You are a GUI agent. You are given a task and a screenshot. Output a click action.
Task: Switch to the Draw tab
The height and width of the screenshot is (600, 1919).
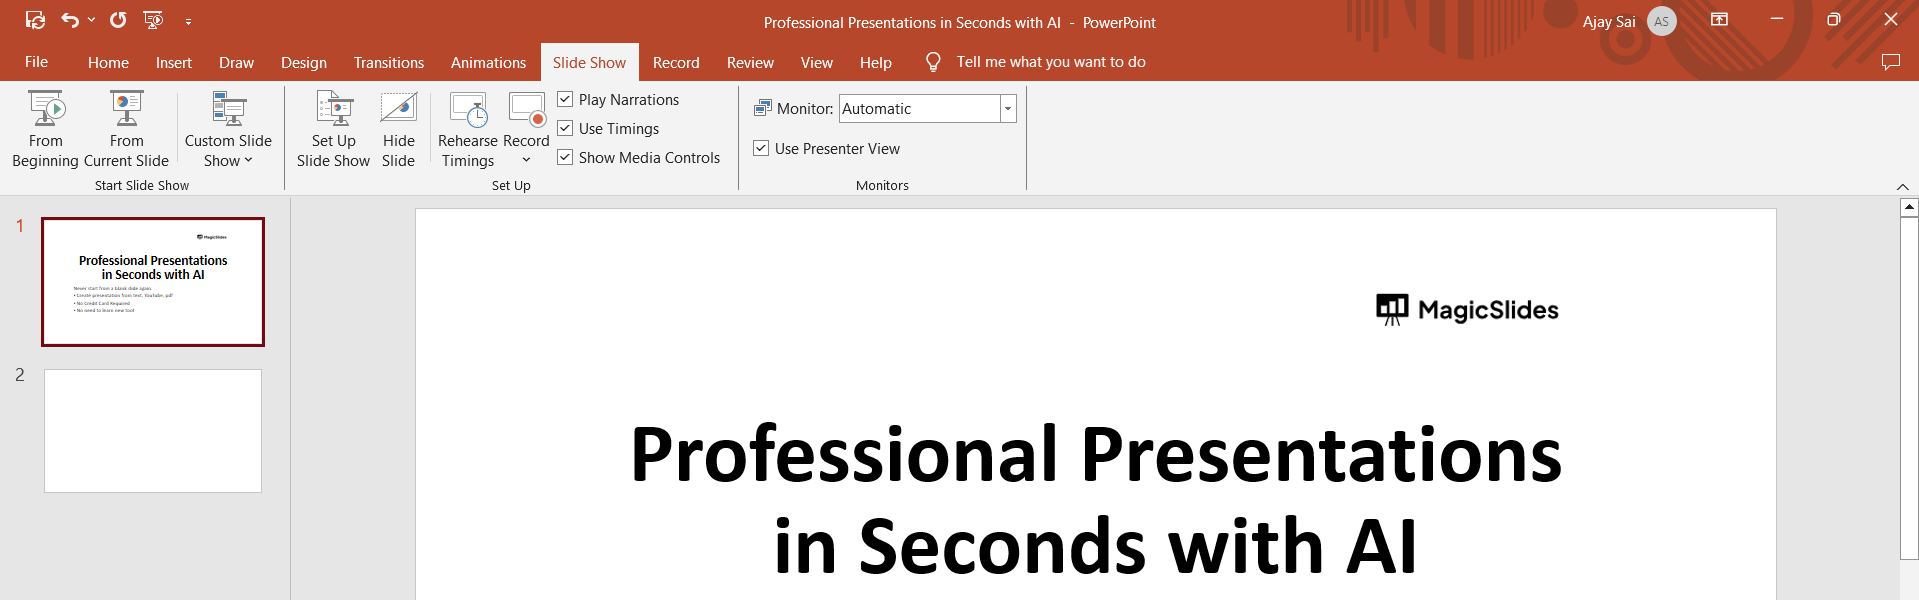point(236,62)
